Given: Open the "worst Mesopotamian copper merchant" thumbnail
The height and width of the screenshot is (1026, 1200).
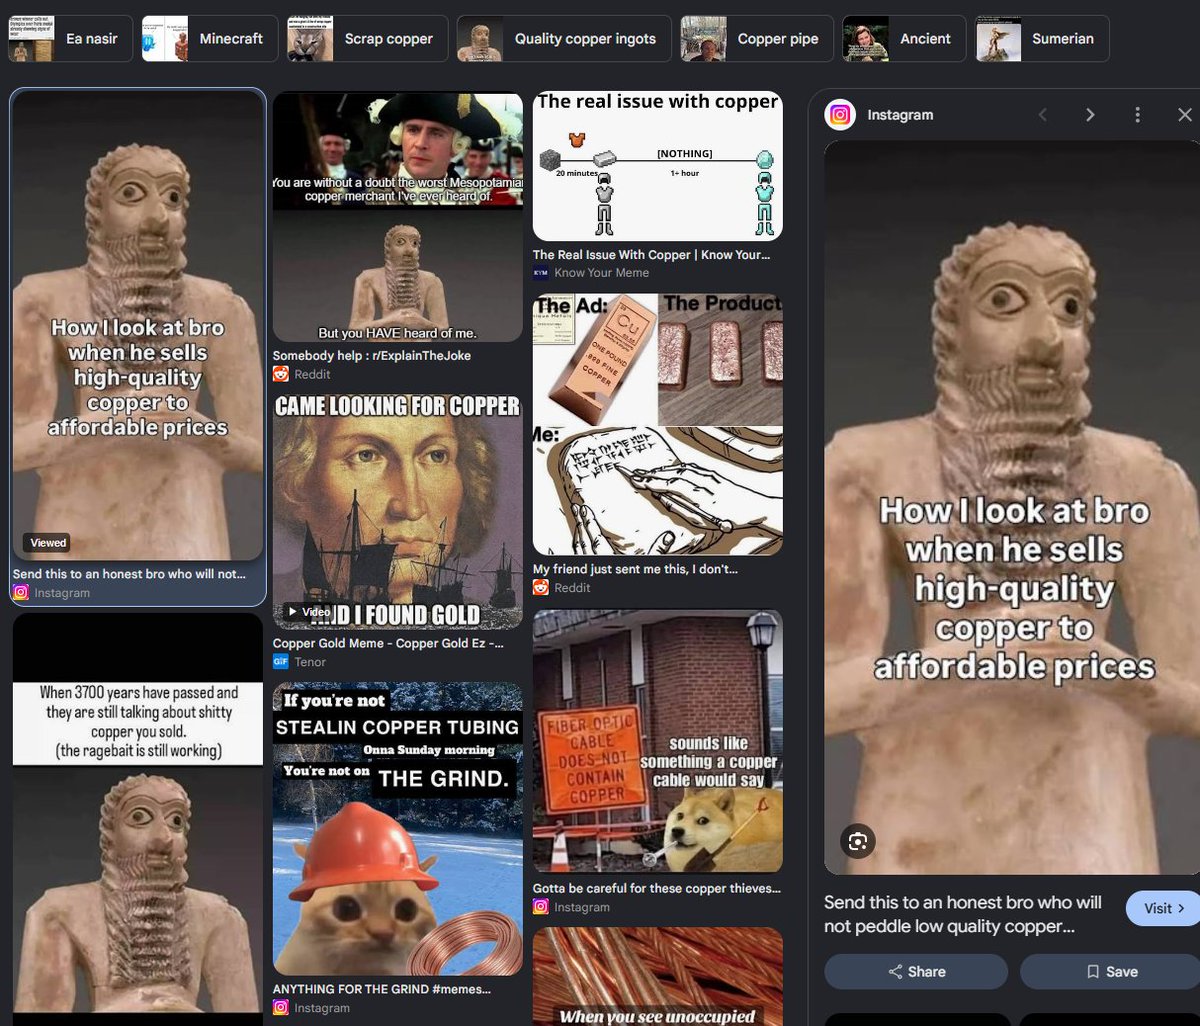Looking at the screenshot, I should [398, 217].
